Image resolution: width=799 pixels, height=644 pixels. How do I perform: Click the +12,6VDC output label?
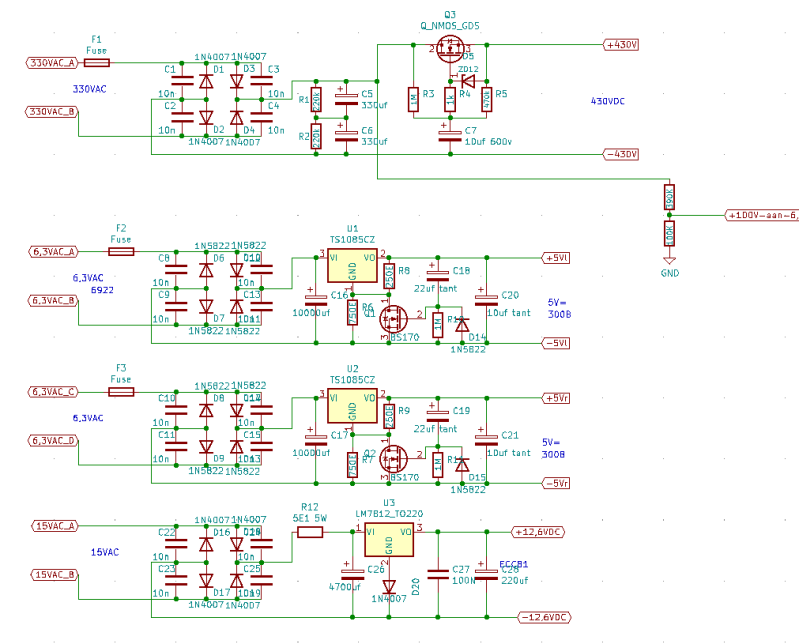[538, 532]
